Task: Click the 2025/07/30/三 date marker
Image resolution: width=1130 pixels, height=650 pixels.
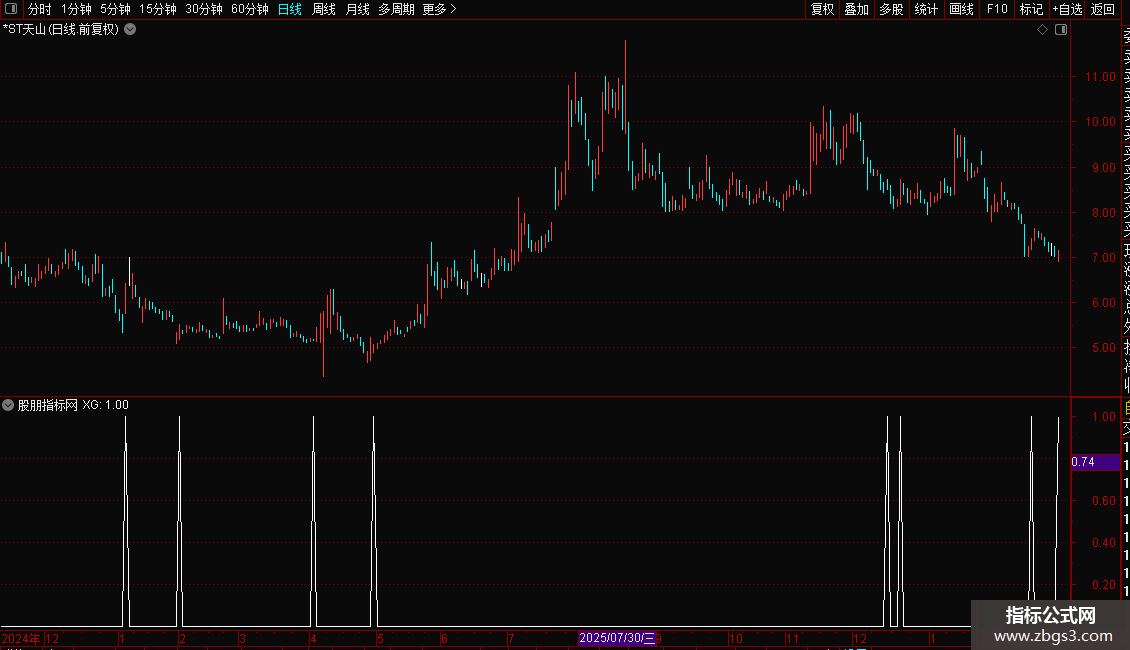Action: point(618,638)
